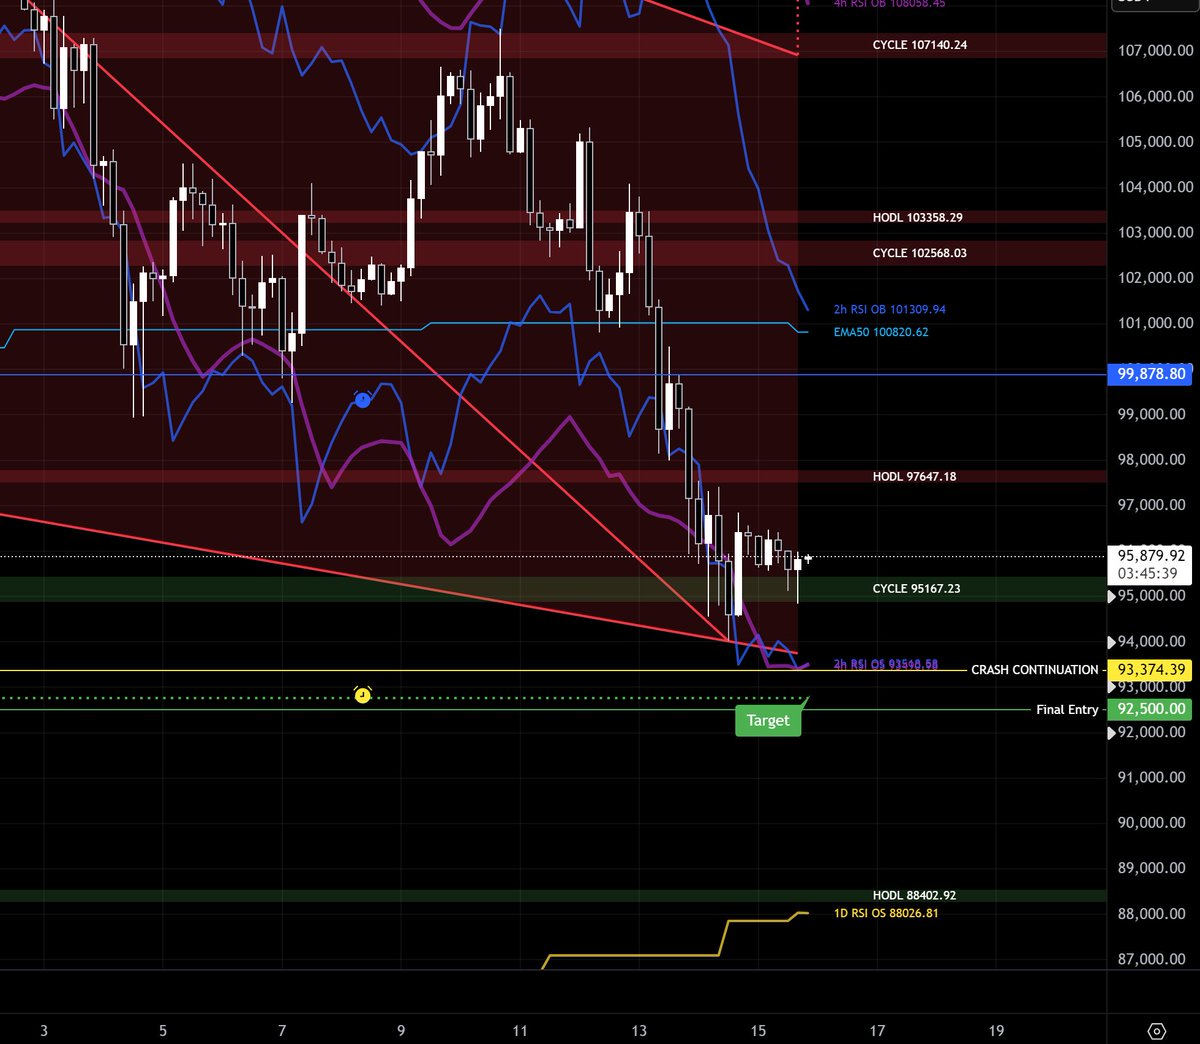Click the CYCLE 95167.23 level label
Screen dimensions: 1200x1044
[917, 589]
